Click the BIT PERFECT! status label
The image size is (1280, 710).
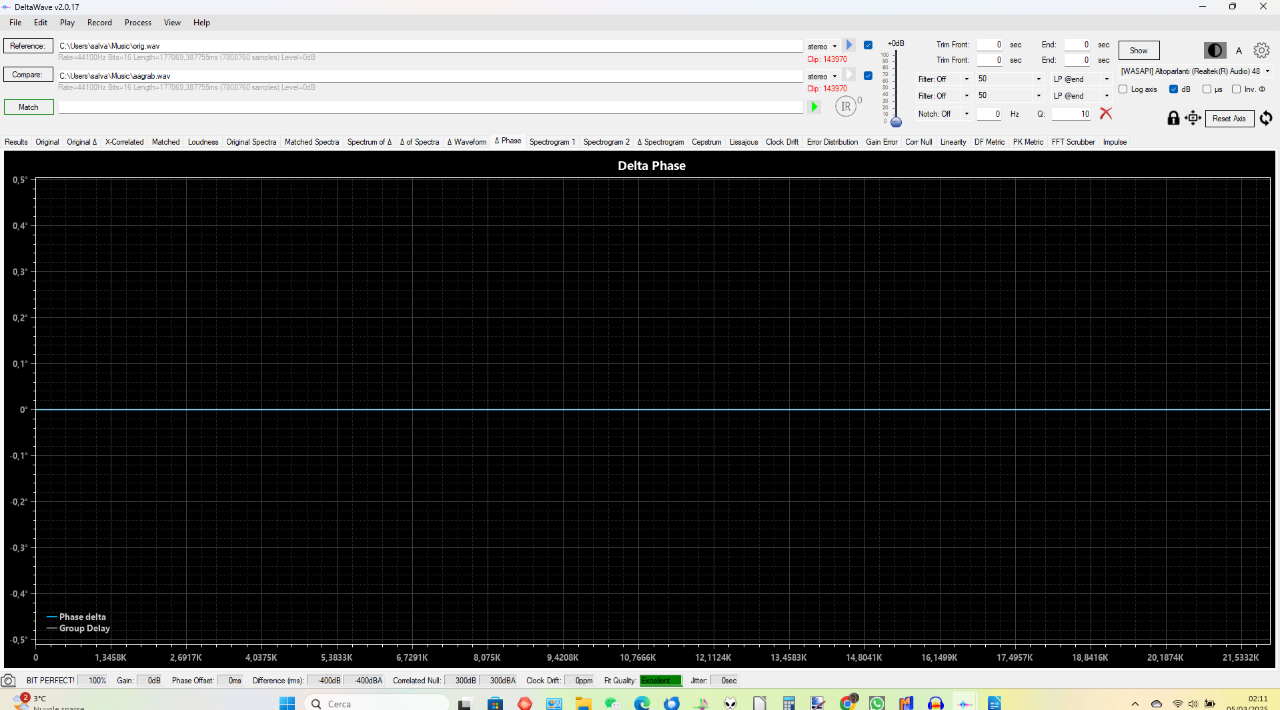[x=50, y=680]
